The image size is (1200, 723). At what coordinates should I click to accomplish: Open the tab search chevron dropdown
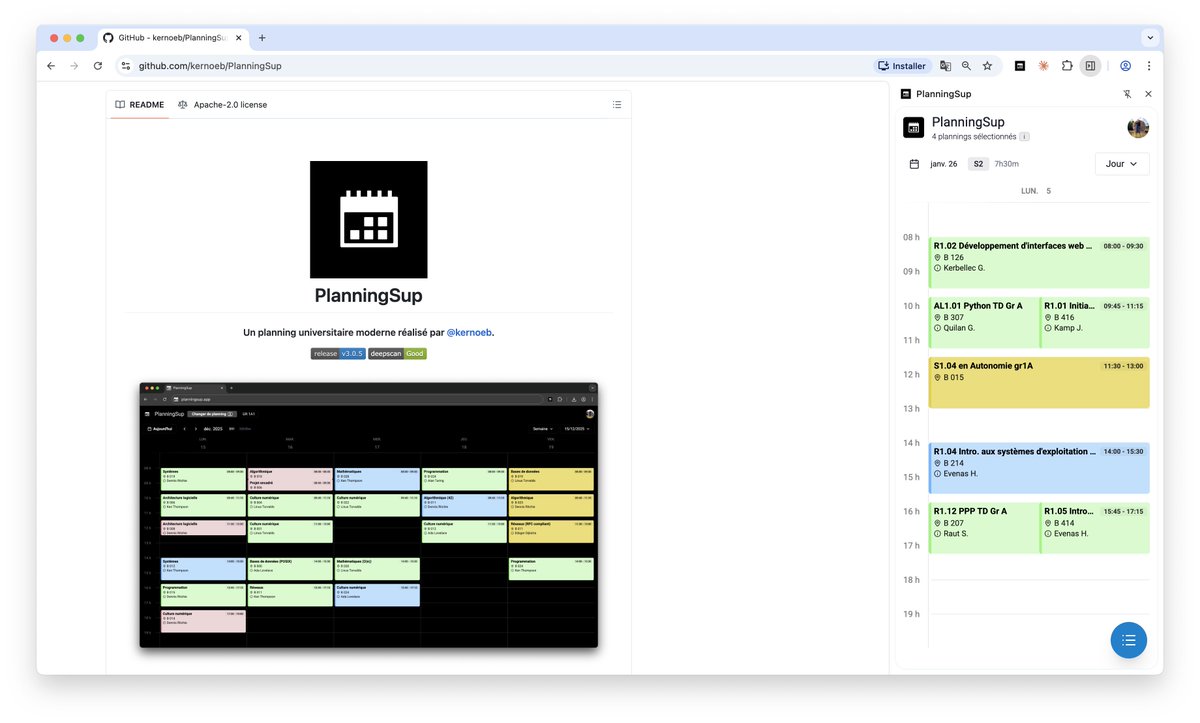(x=1149, y=38)
